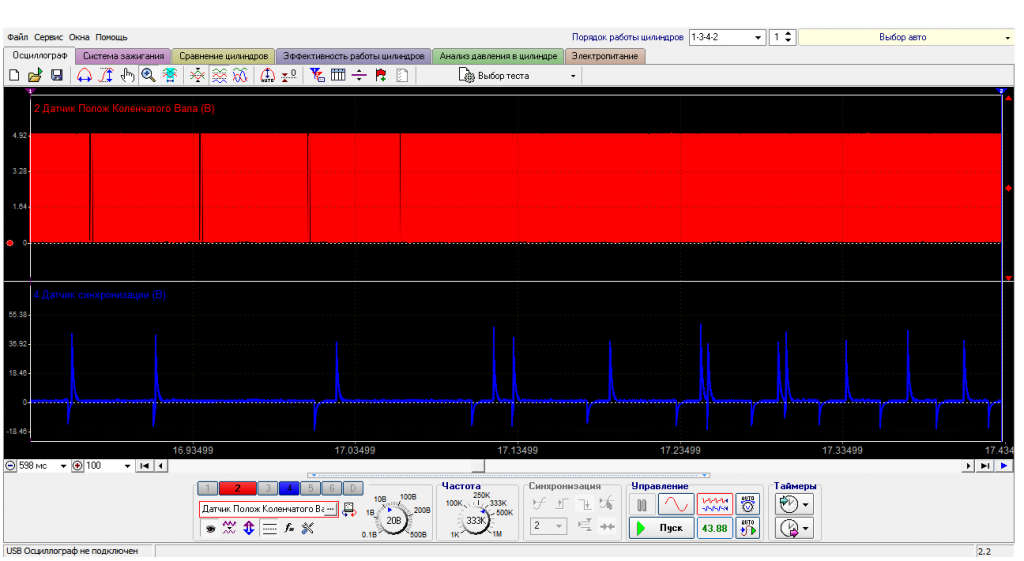Viewport: 1024px width, 561px height.
Task: Toggle the blue channel 4 button
Action: coord(289,488)
